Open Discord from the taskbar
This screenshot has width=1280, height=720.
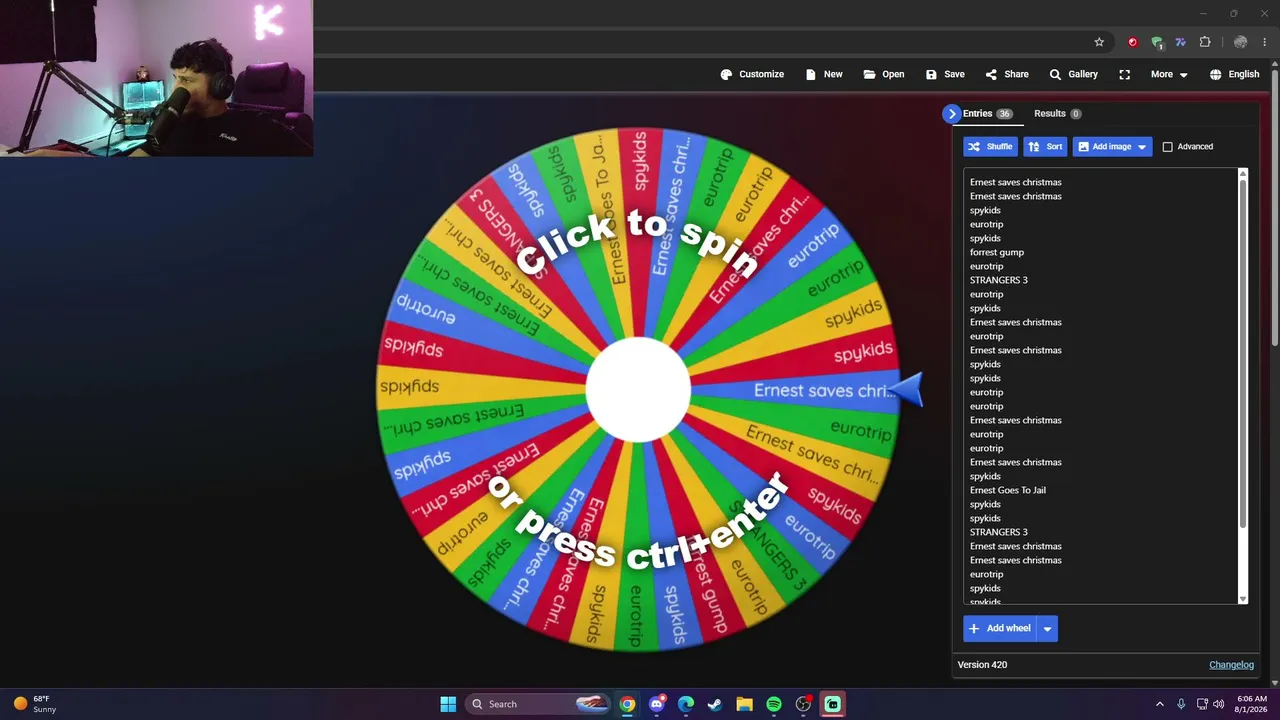[656, 704]
